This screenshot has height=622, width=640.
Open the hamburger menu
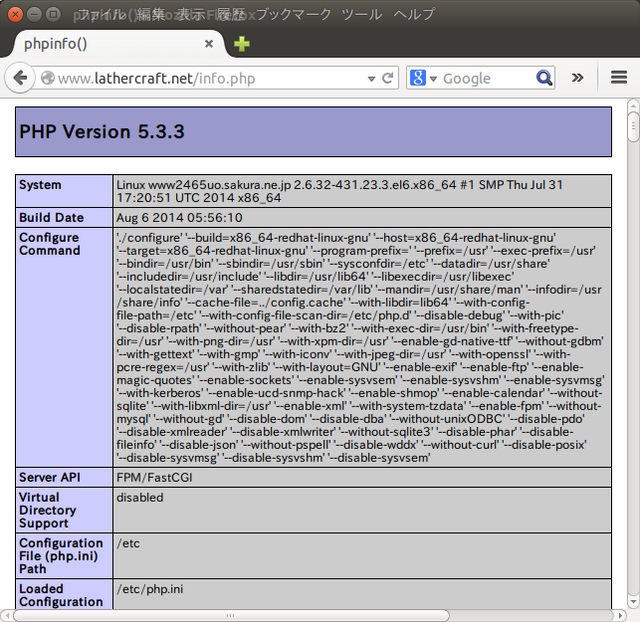click(619, 77)
